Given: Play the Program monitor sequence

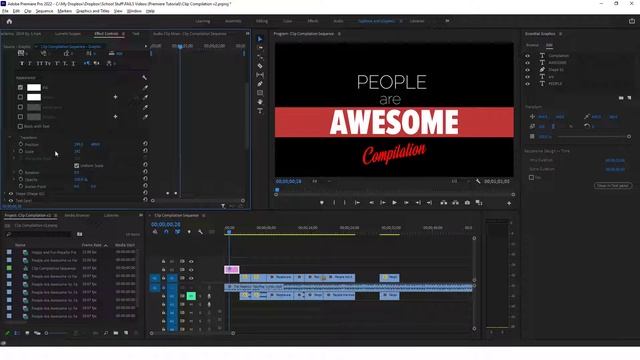Looking at the screenshot, I should point(394,202).
